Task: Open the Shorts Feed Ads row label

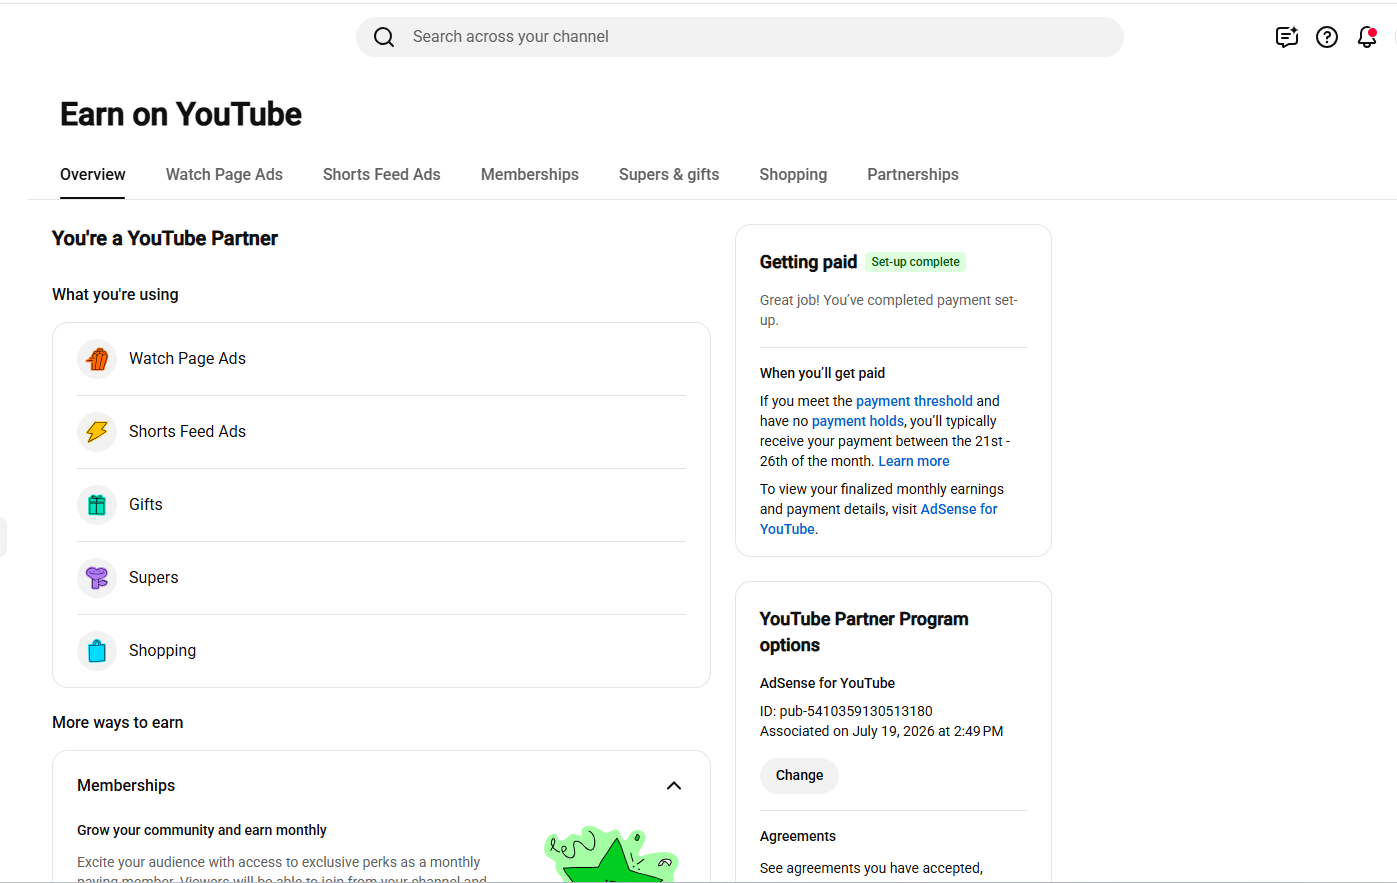Action: (187, 432)
